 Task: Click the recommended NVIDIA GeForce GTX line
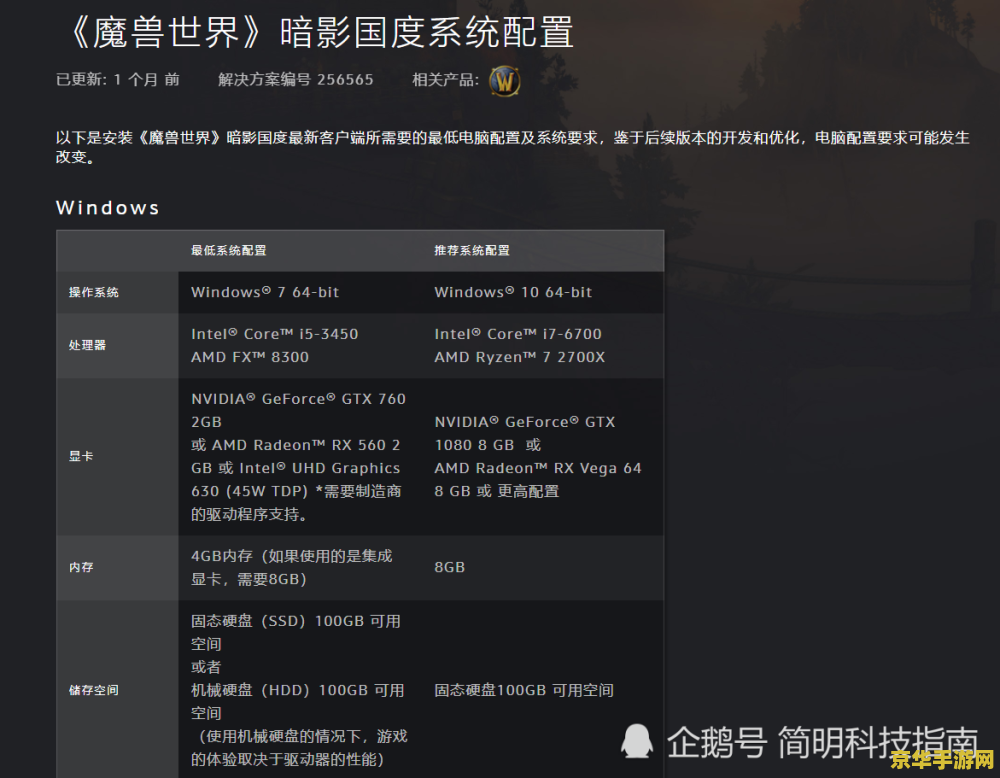[525, 422]
